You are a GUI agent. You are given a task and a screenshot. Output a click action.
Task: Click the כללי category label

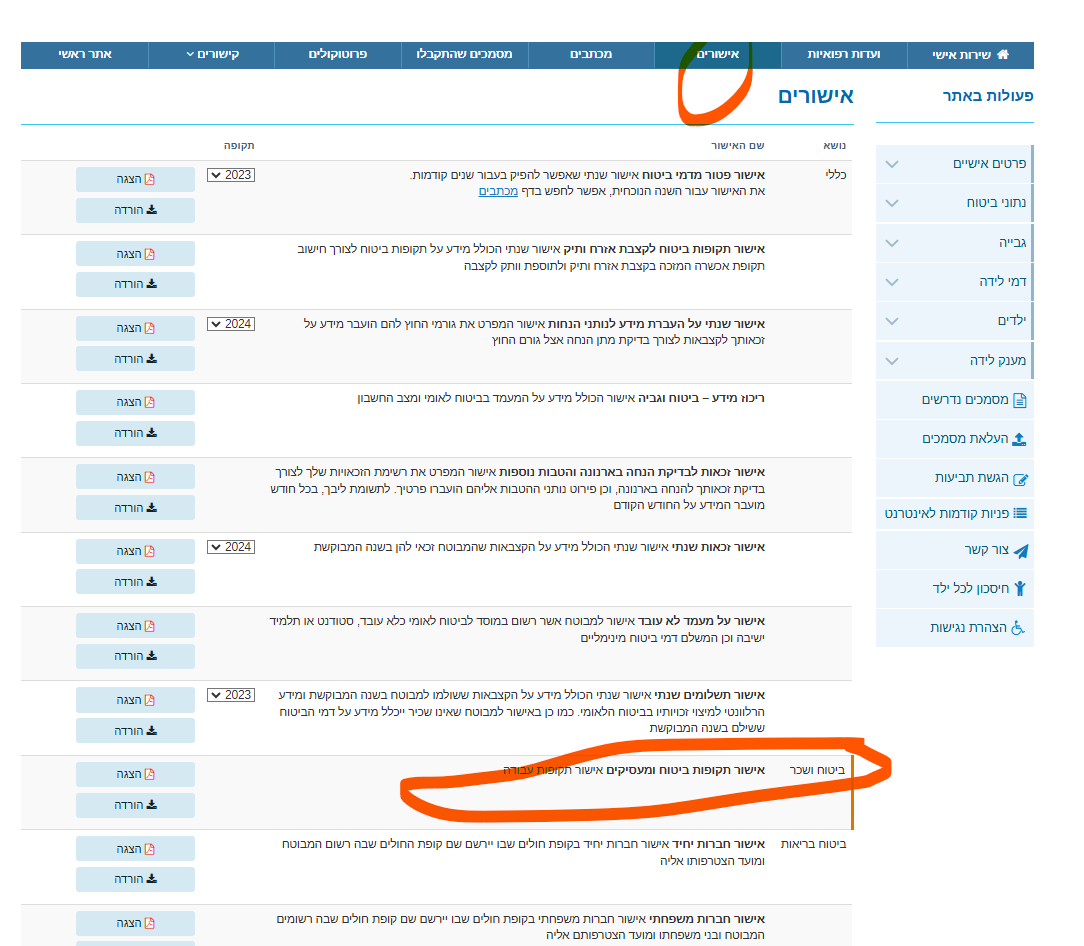coord(836,175)
